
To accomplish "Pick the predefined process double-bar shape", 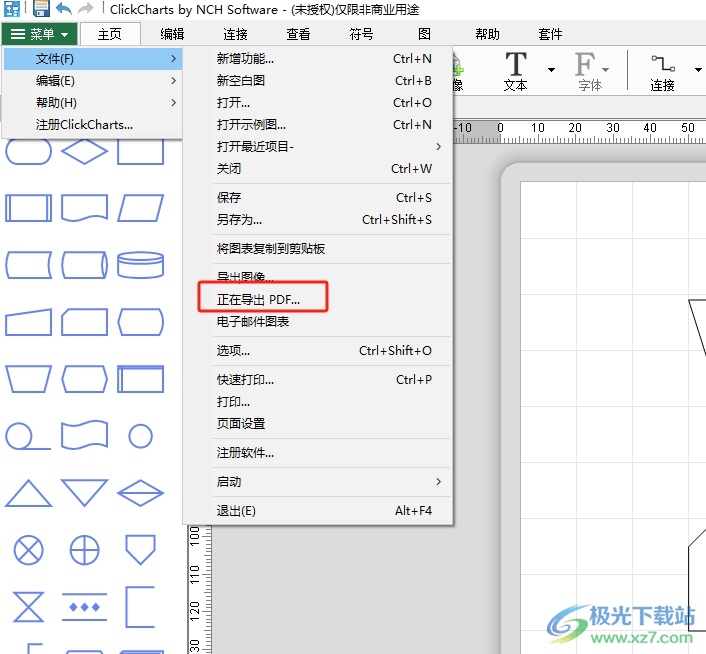I will tap(28, 208).
